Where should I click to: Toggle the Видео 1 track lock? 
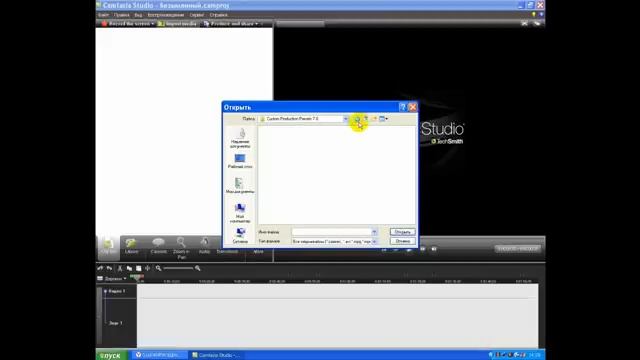click(105, 291)
